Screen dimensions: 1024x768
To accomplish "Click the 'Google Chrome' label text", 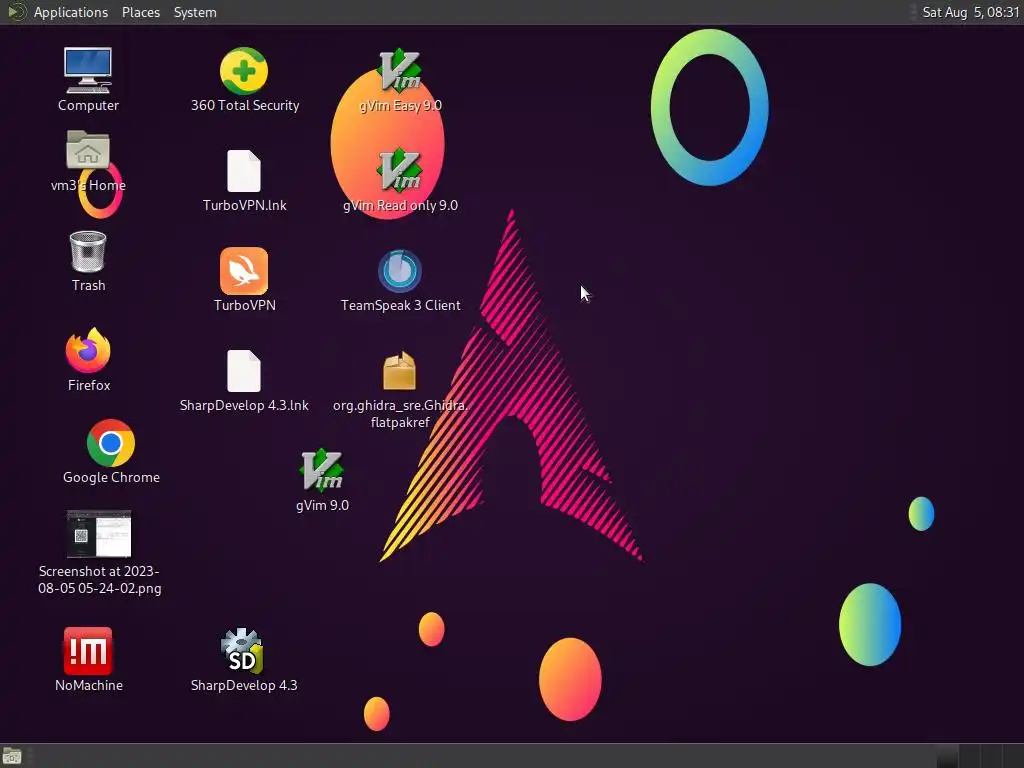I will (111, 477).
